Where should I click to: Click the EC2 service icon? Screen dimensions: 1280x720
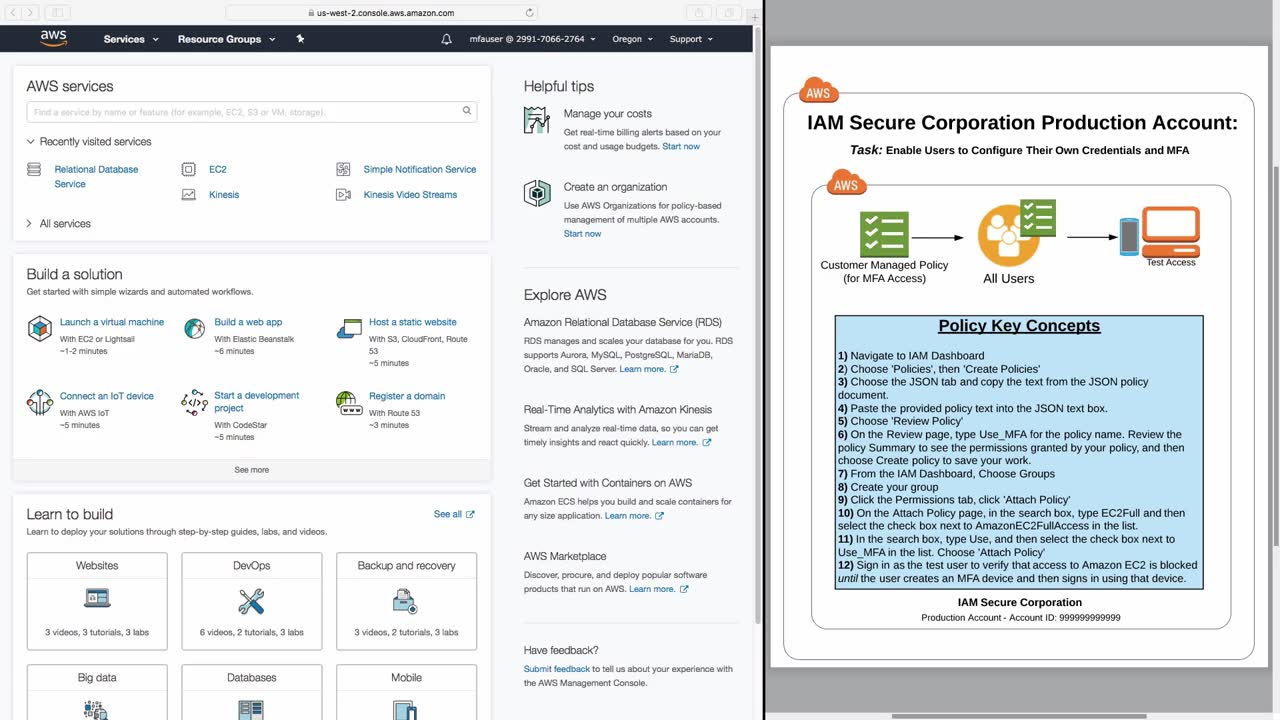pos(188,170)
